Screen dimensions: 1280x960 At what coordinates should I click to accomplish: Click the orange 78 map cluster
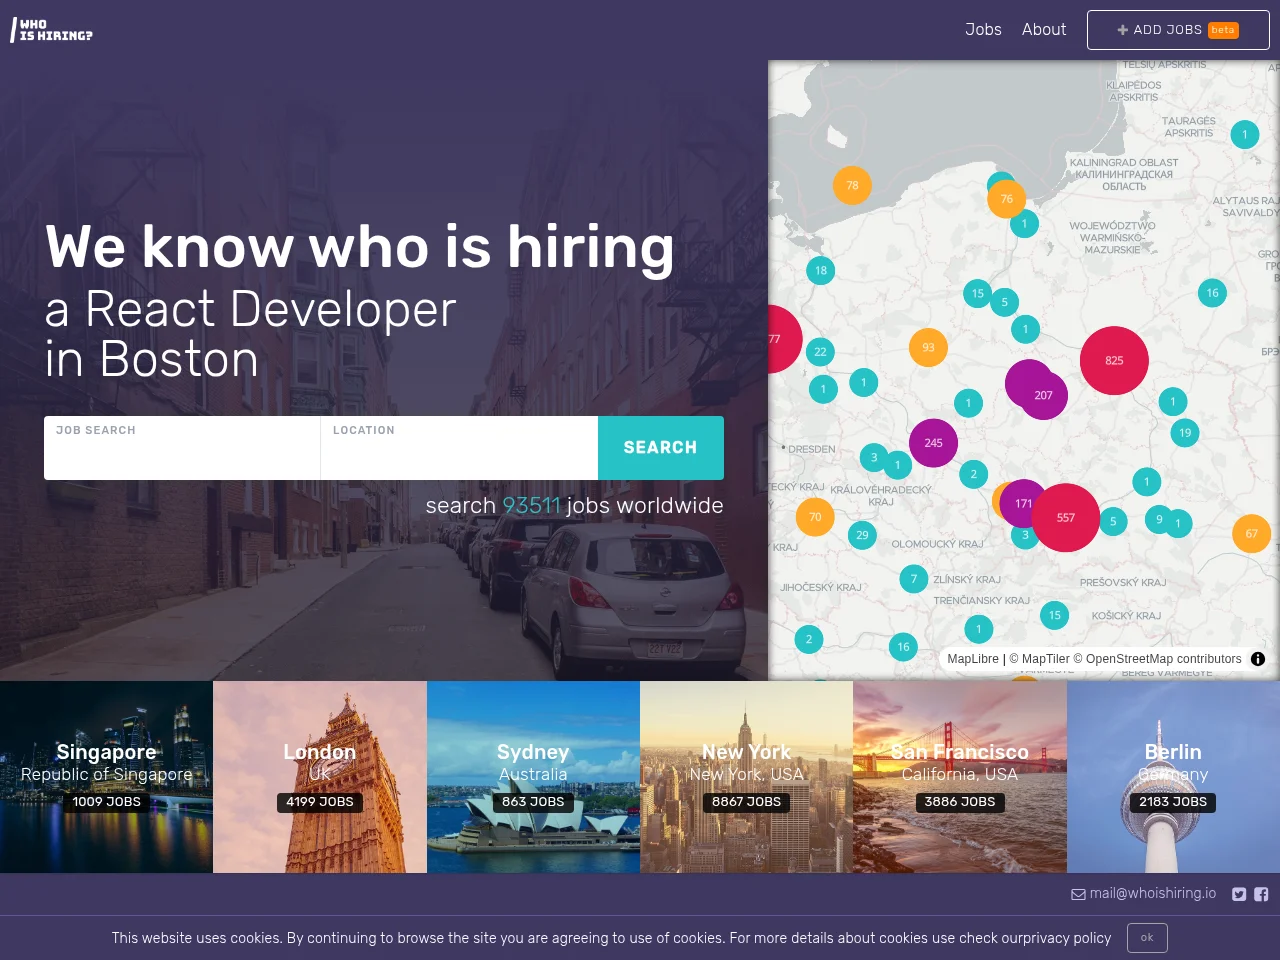pyautogui.click(x=852, y=185)
